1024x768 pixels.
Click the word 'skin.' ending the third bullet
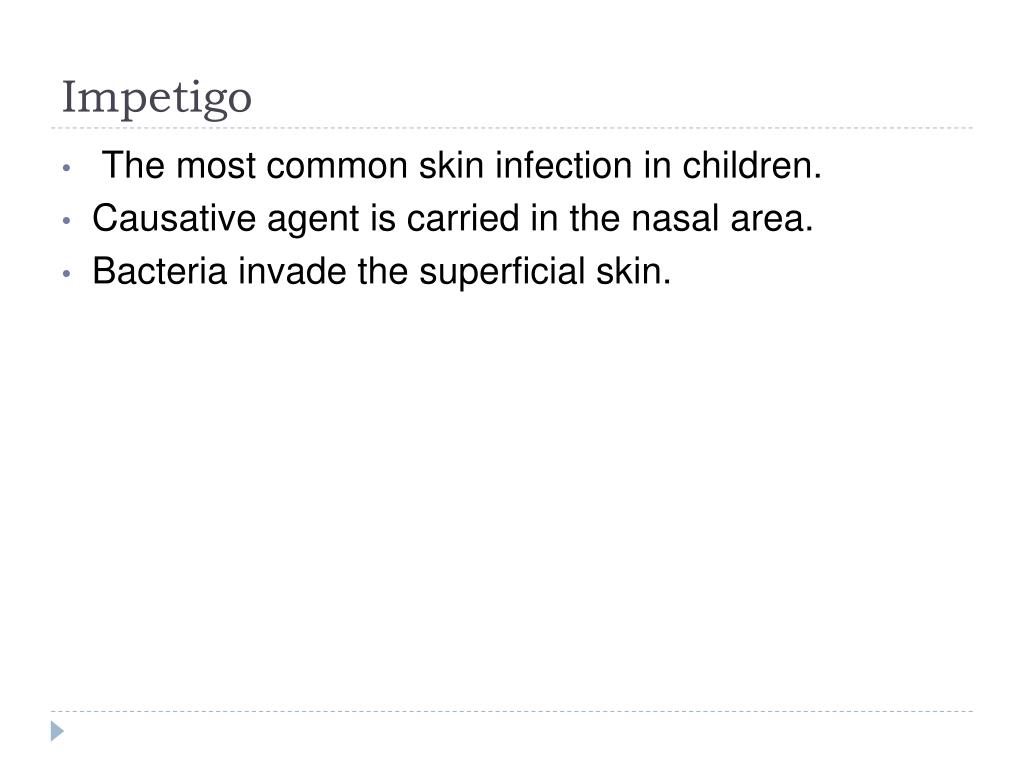633,271
